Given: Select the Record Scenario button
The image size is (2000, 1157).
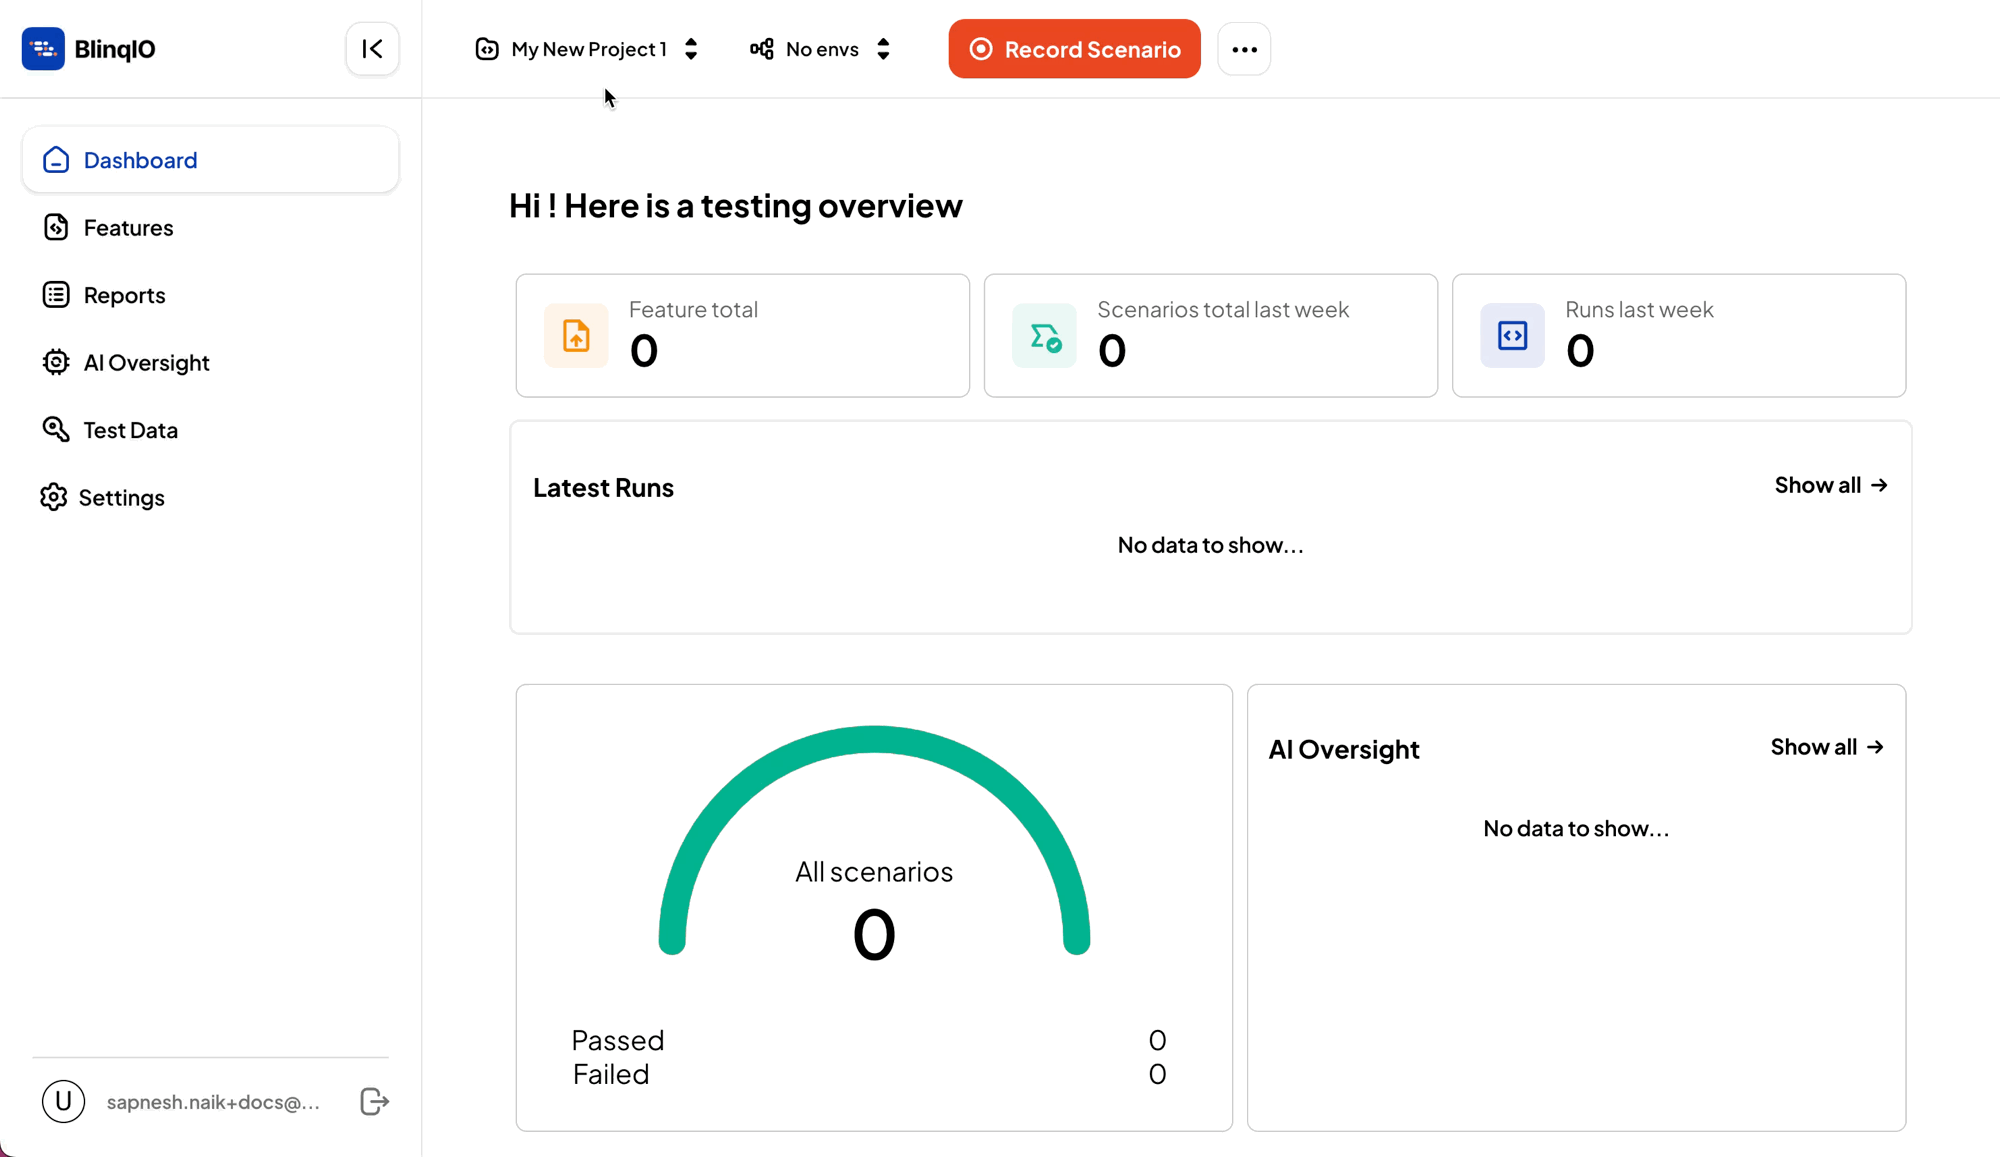Looking at the screenshot, I should click(1073, 50).
